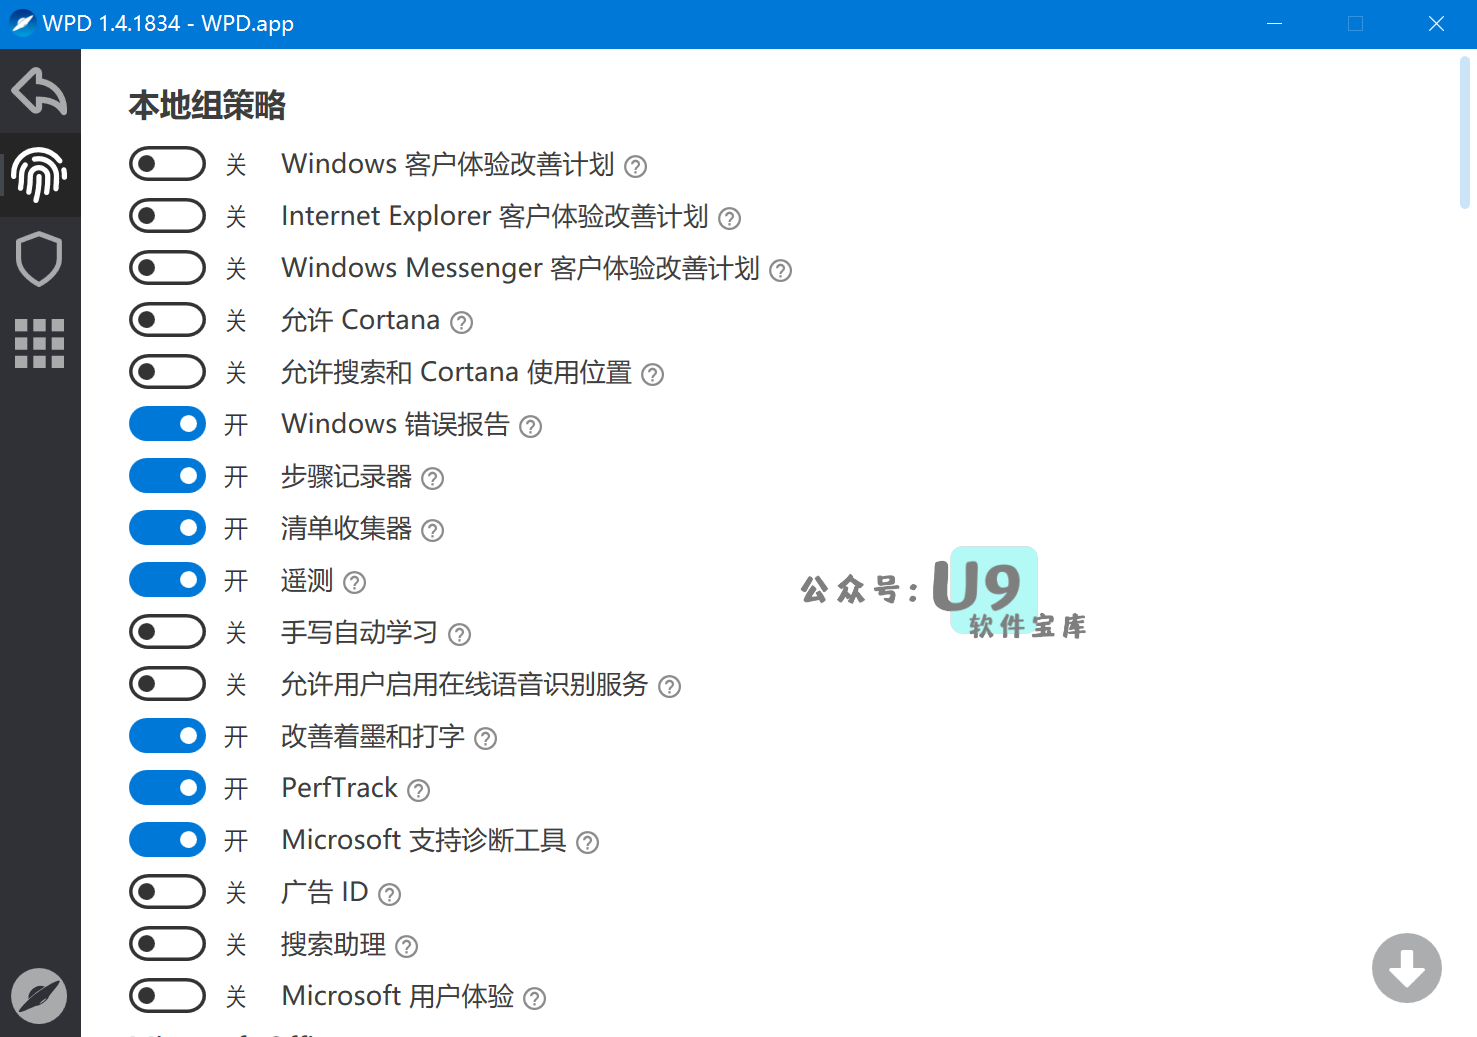Enable the Internet Explorer 客户体验改善计划 switch

click(x=167, y=216)
